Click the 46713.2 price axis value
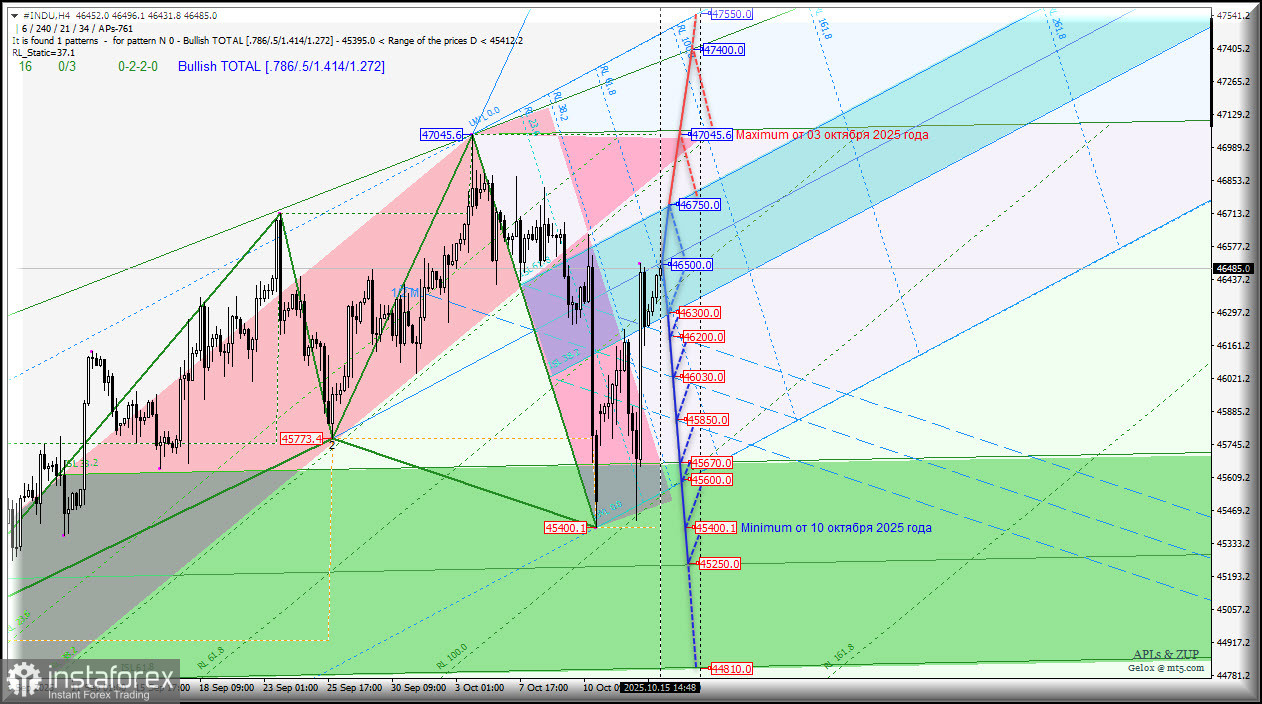The height and width of the screenshot is (704, 1262). tap(1232, 213)
